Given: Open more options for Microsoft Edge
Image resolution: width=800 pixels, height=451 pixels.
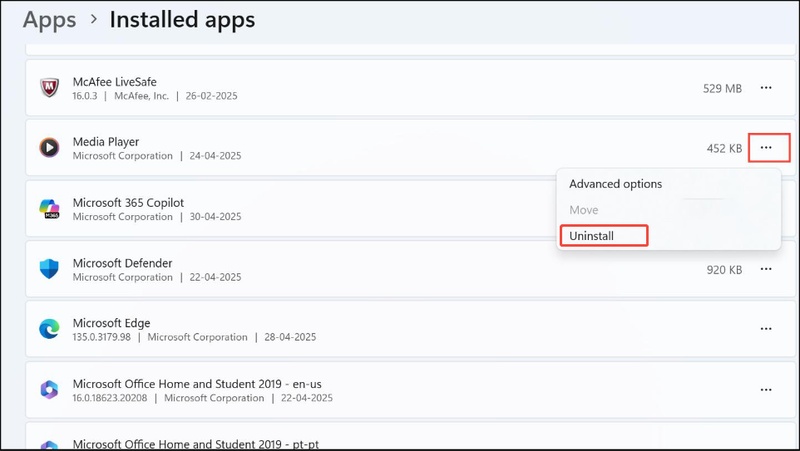Looking at the screenshot, I should tap(766, 329).
